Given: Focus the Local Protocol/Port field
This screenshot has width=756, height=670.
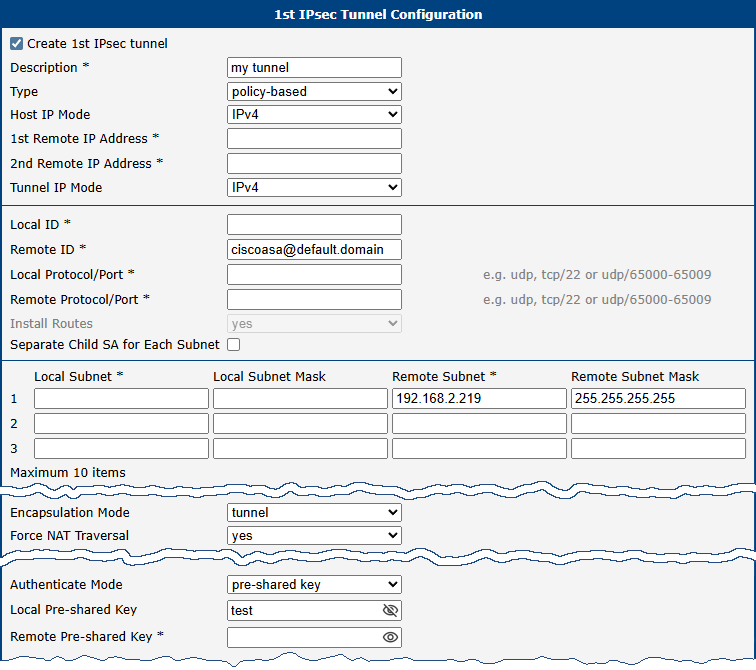Looking at the screenshot, I should pyautogui.click(x=314, y=275).
